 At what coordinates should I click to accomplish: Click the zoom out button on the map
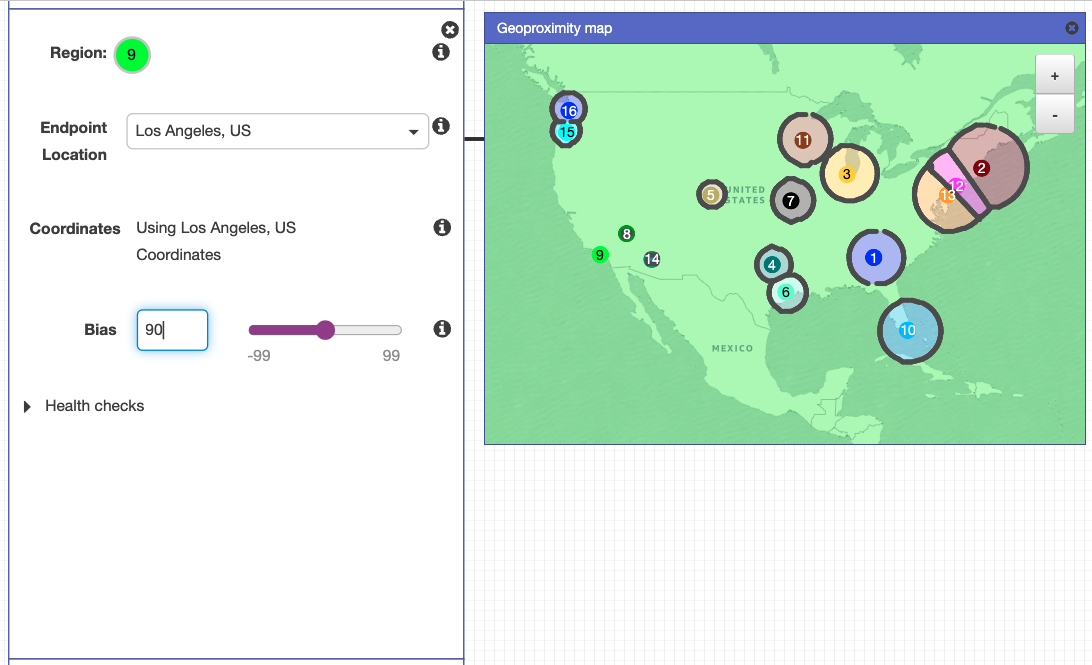(x=1055, y=114)
